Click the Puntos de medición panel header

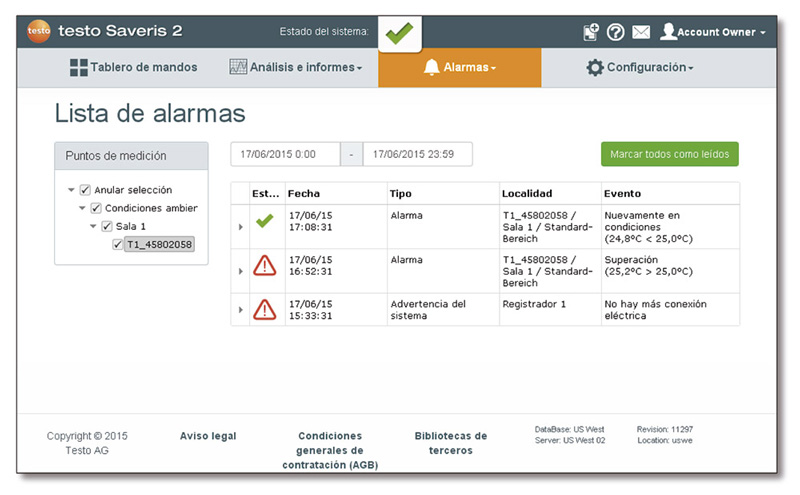tap(131, 156)
